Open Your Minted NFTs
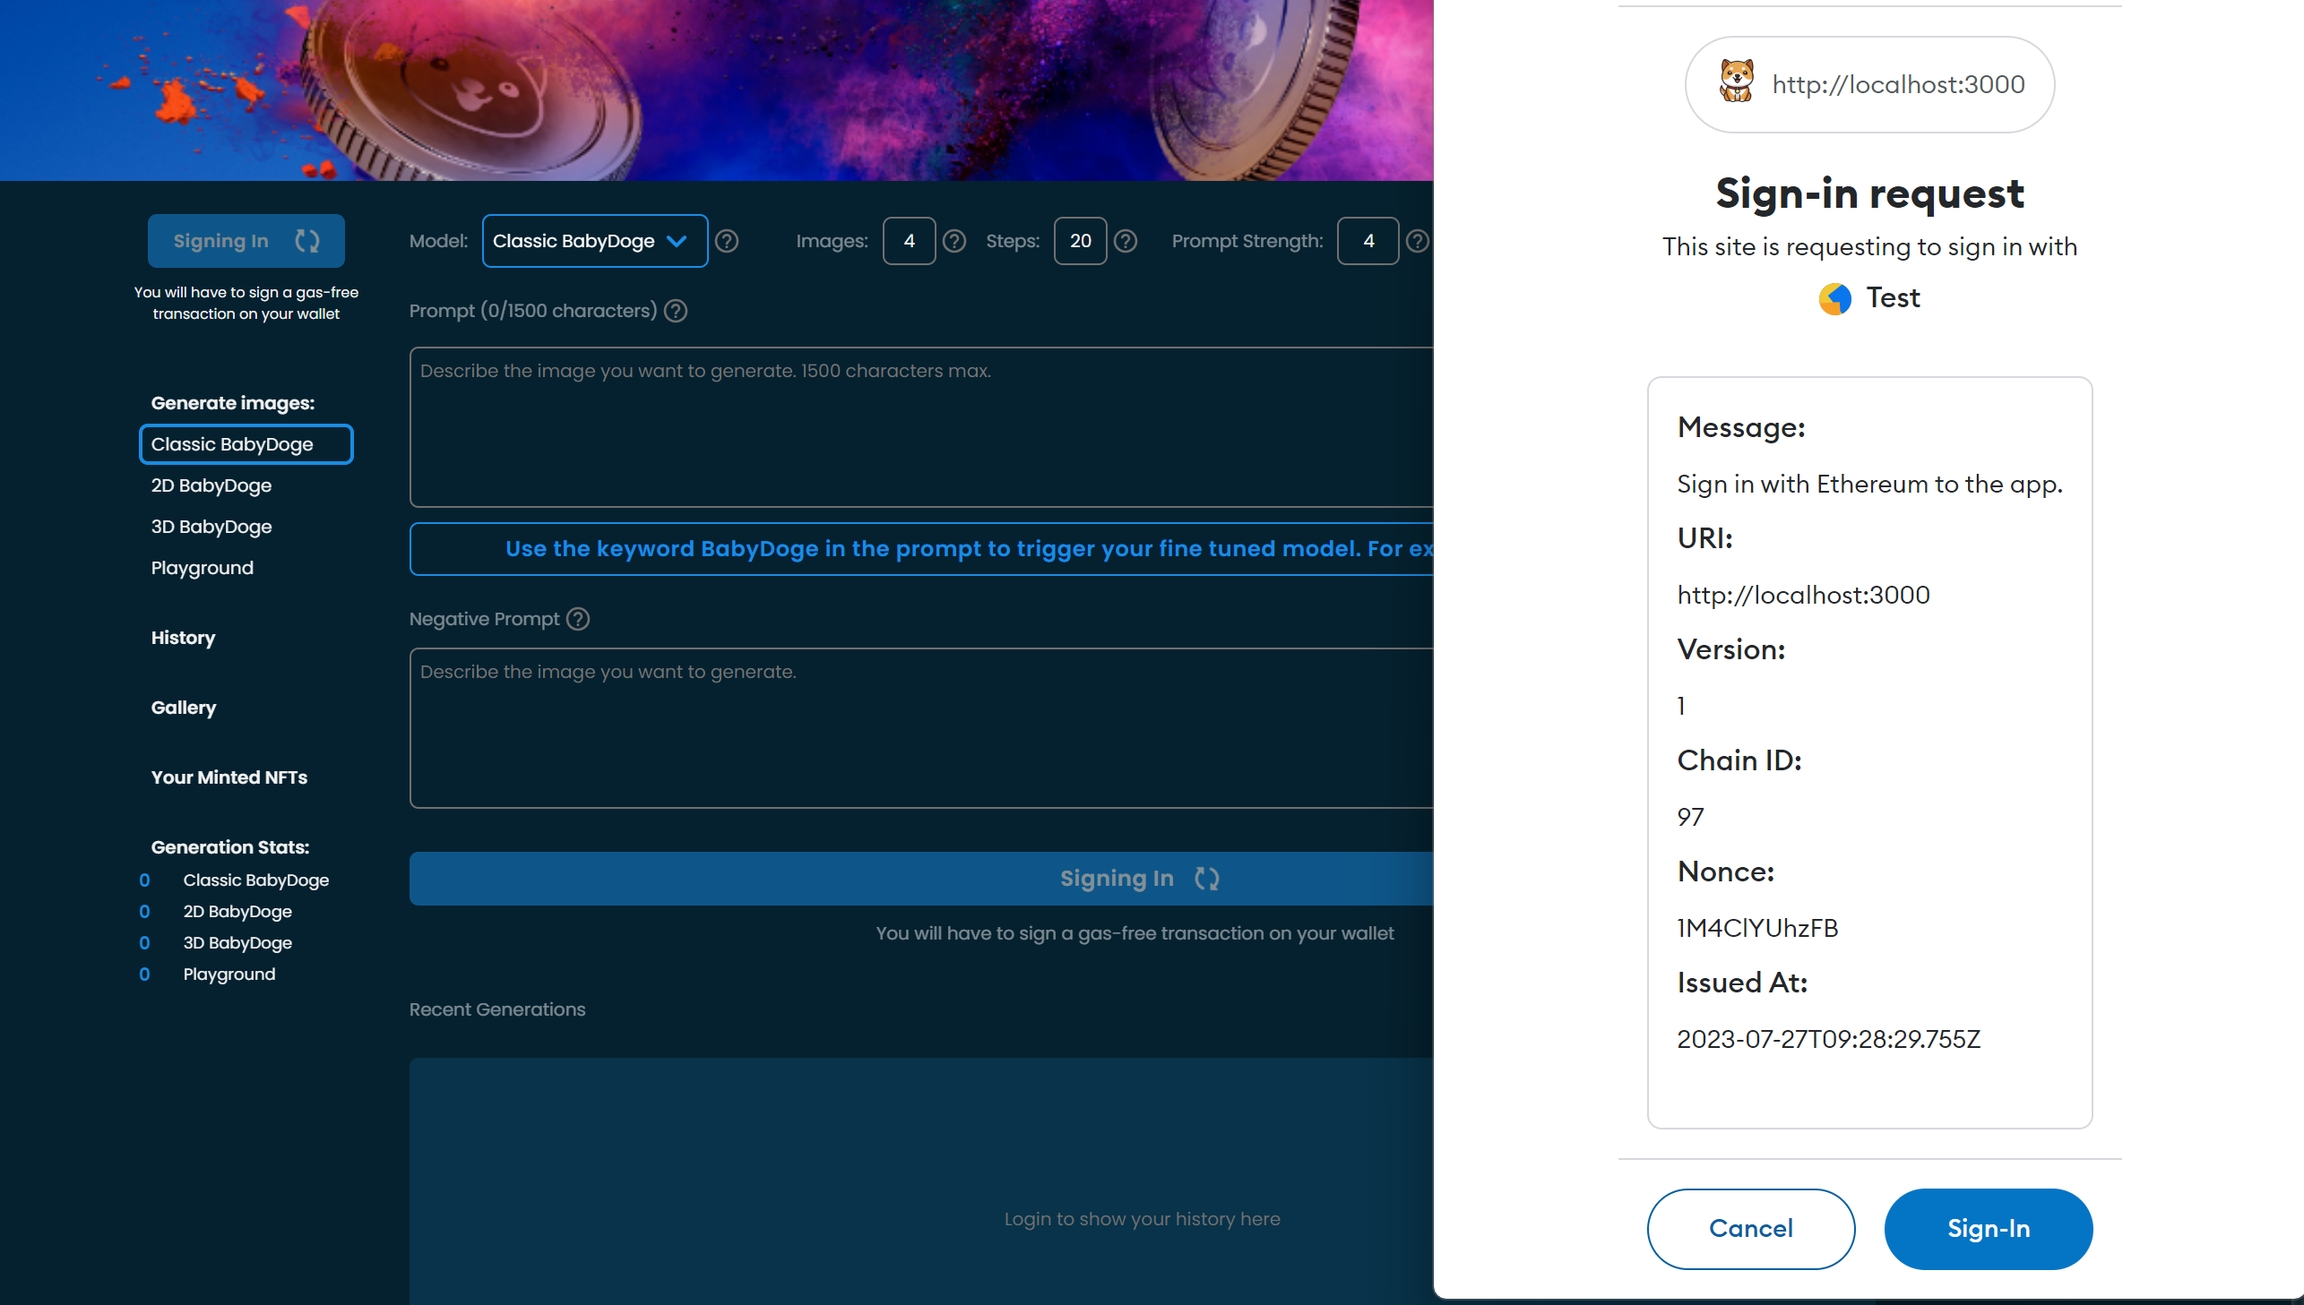 [x=229, y=778]
